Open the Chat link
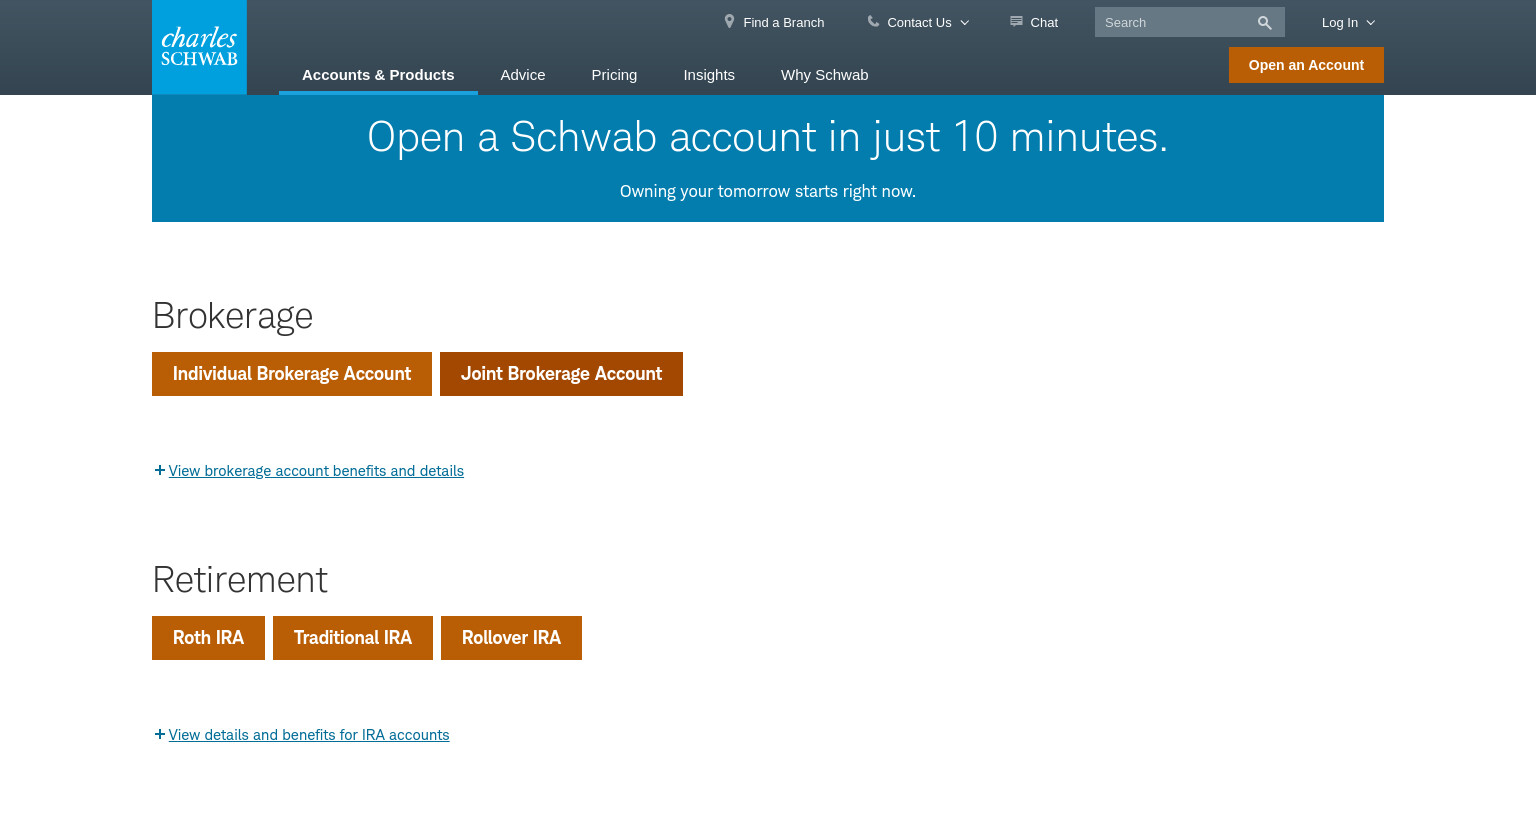The height and width of the screenshot is (824, 1536). [1044, 22]
